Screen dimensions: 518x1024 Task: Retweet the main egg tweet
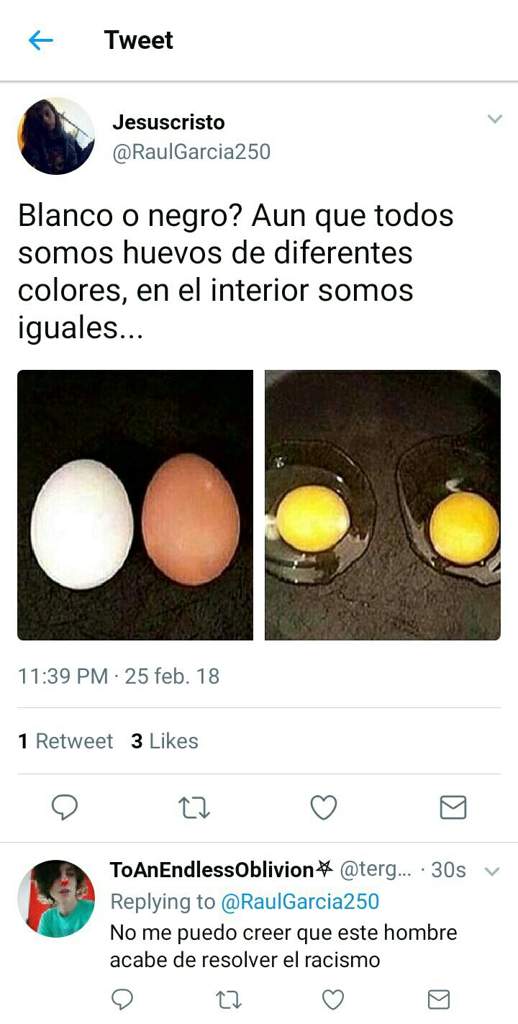pos(194,808)
